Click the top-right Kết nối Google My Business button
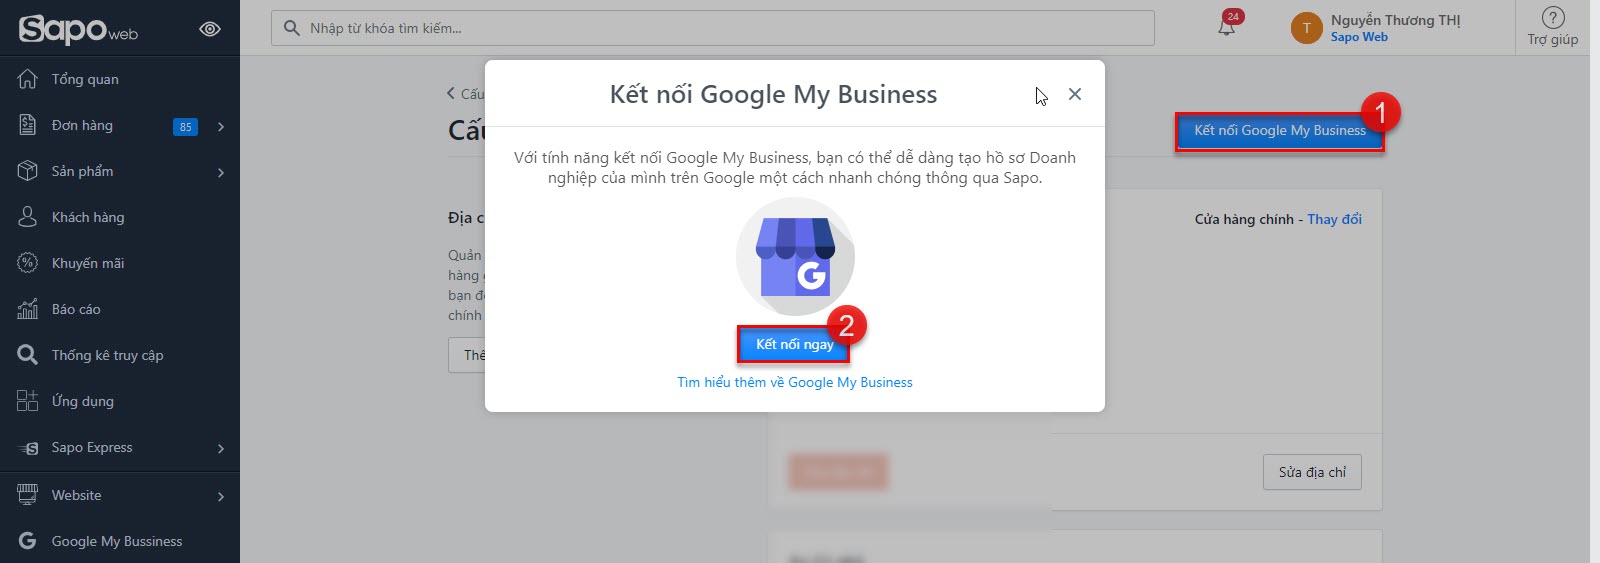The height and width of the screenshot is (563, 1600). tap(1279, 131)
